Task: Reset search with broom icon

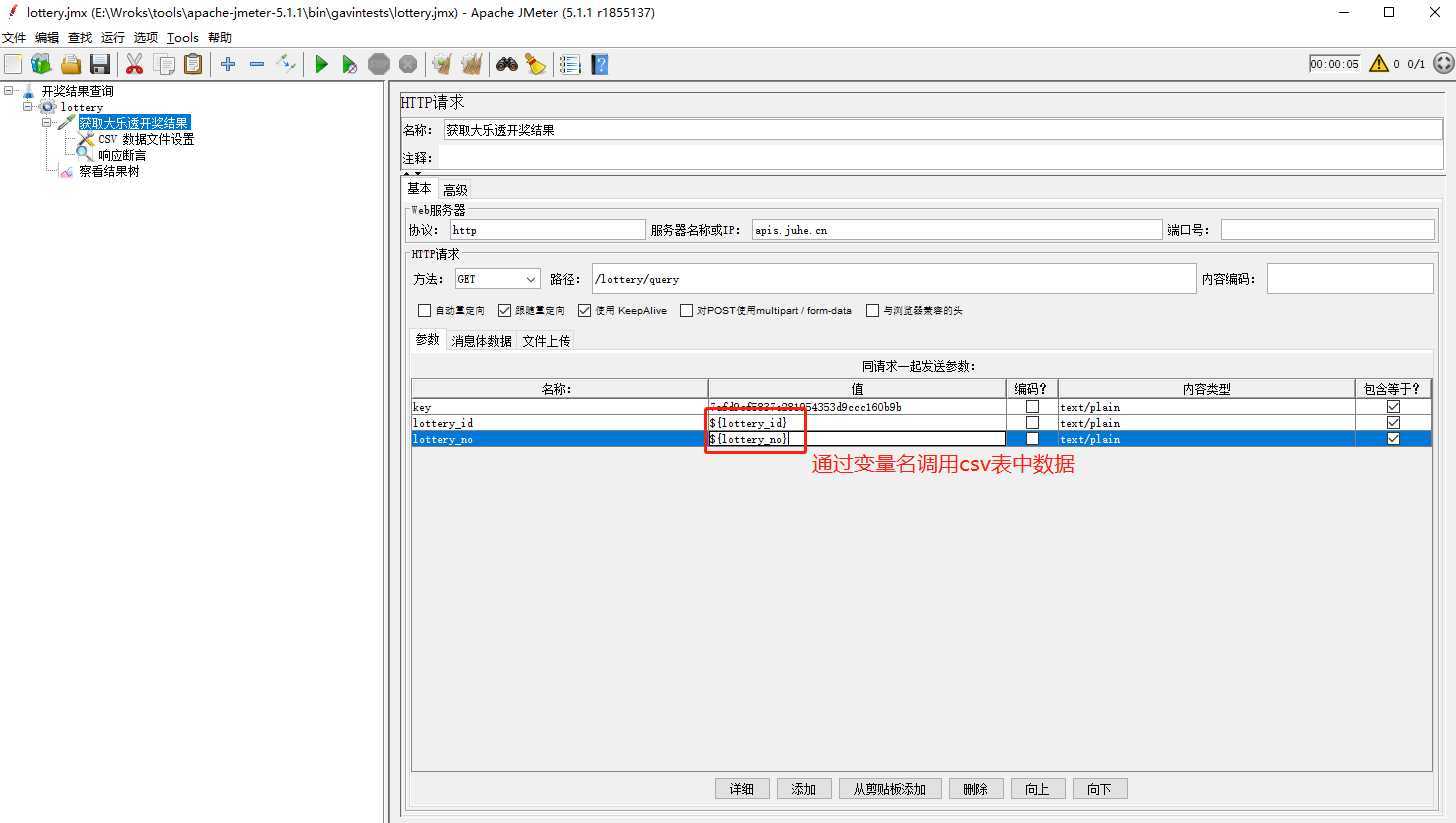Action: pos(536,64)
